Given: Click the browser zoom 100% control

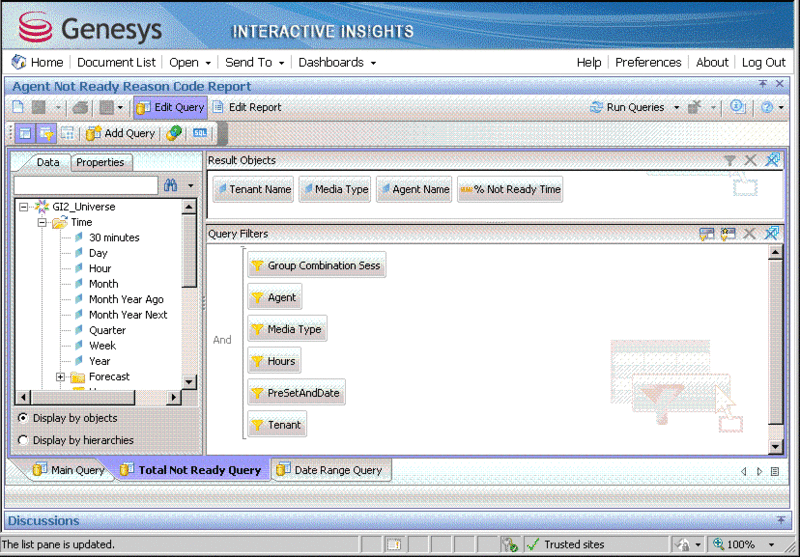Looking at the screenshot, I should pos(744,544).
